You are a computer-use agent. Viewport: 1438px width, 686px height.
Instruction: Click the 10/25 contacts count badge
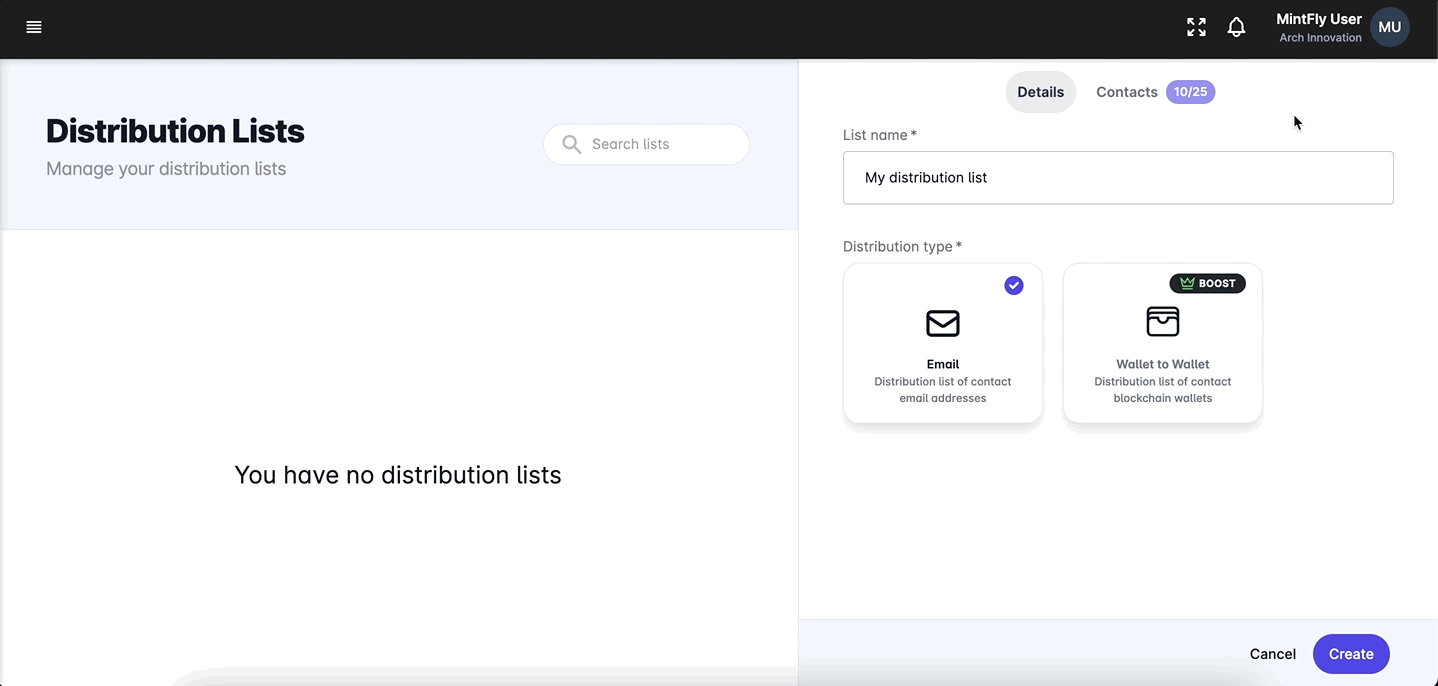[x=1190, y=92]
